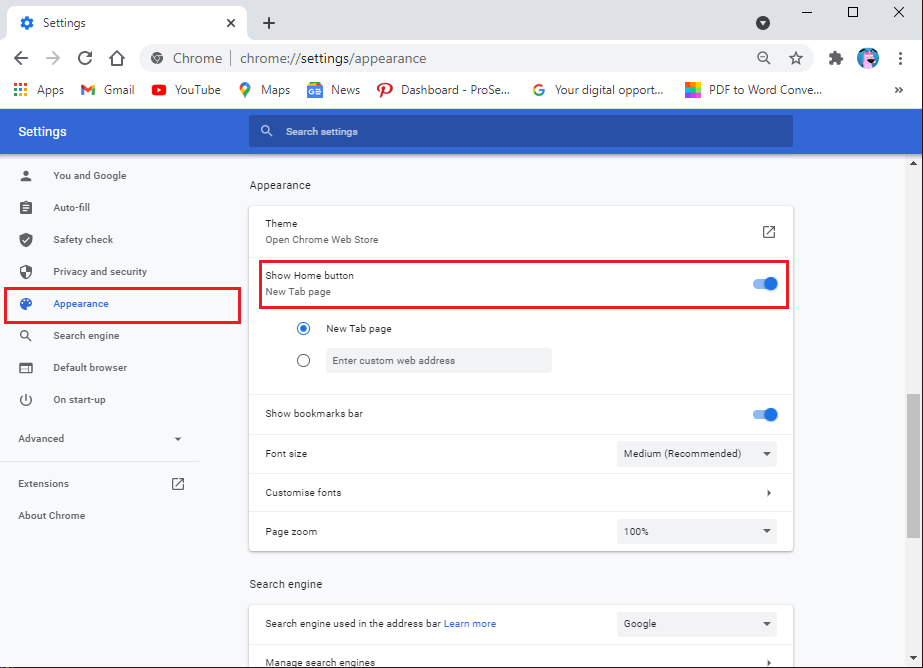Toggle the Show Home button switch

765,284
